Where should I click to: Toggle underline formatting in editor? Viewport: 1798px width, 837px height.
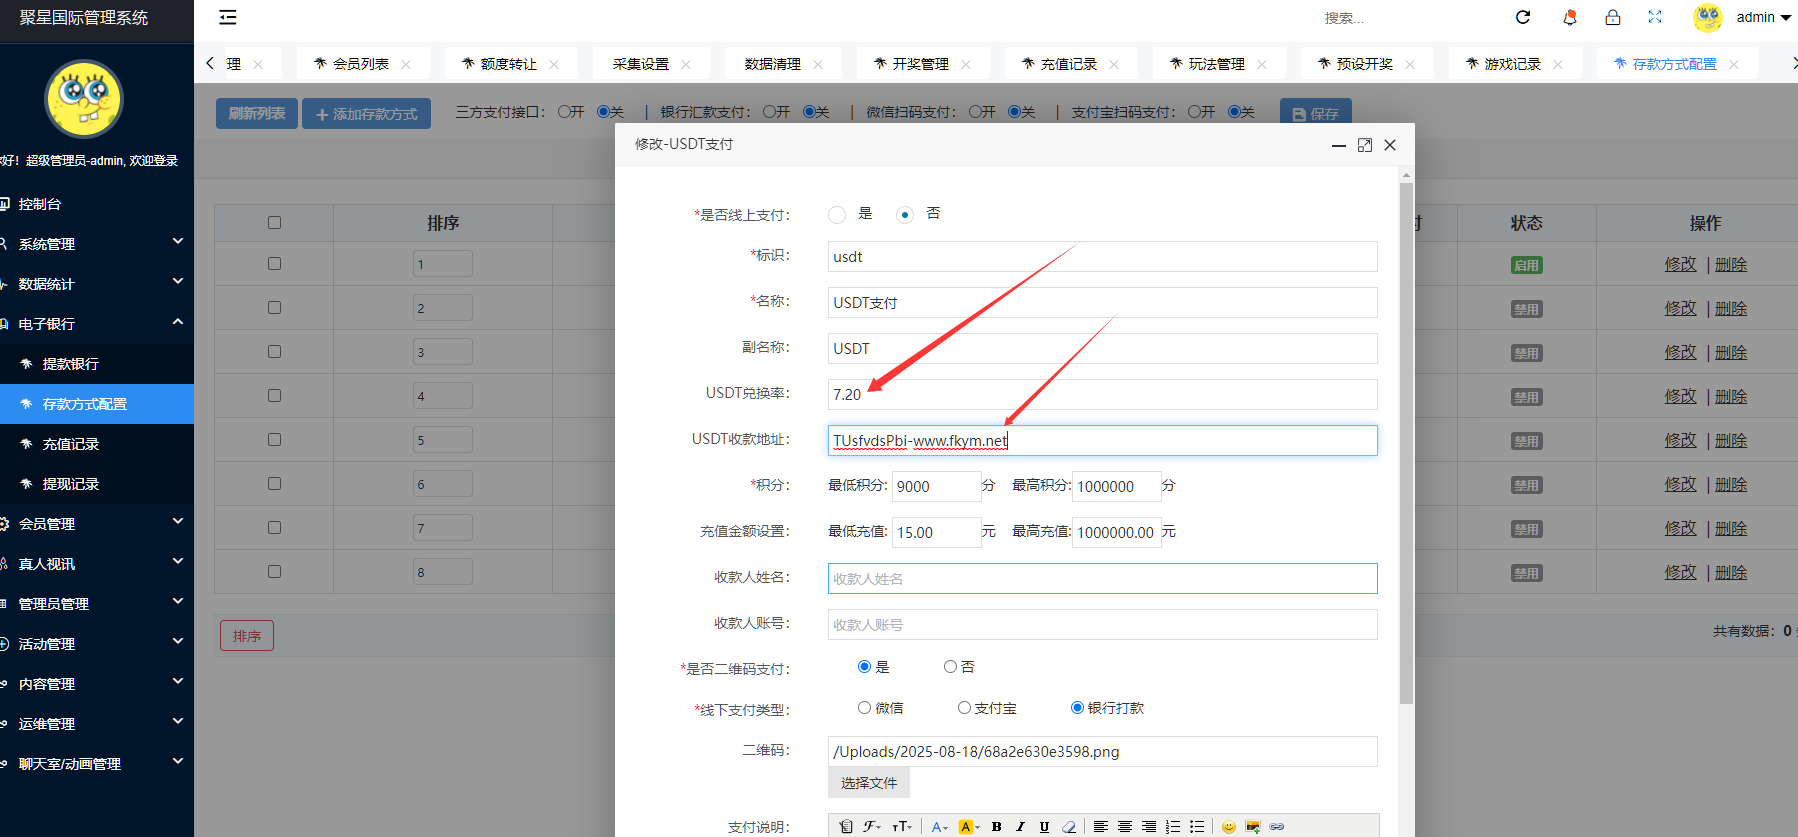1044,827
